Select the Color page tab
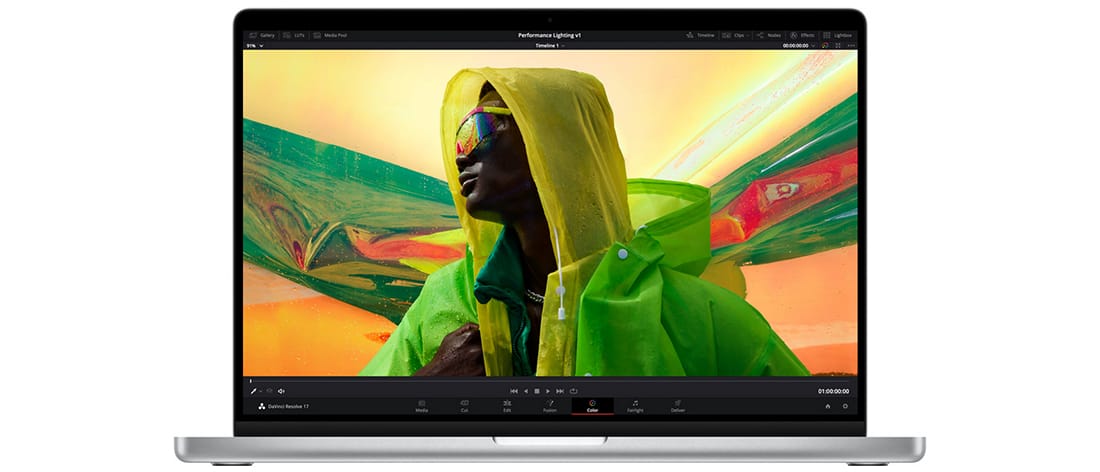This screenshot has width=1100, height=472. (593, 406)
